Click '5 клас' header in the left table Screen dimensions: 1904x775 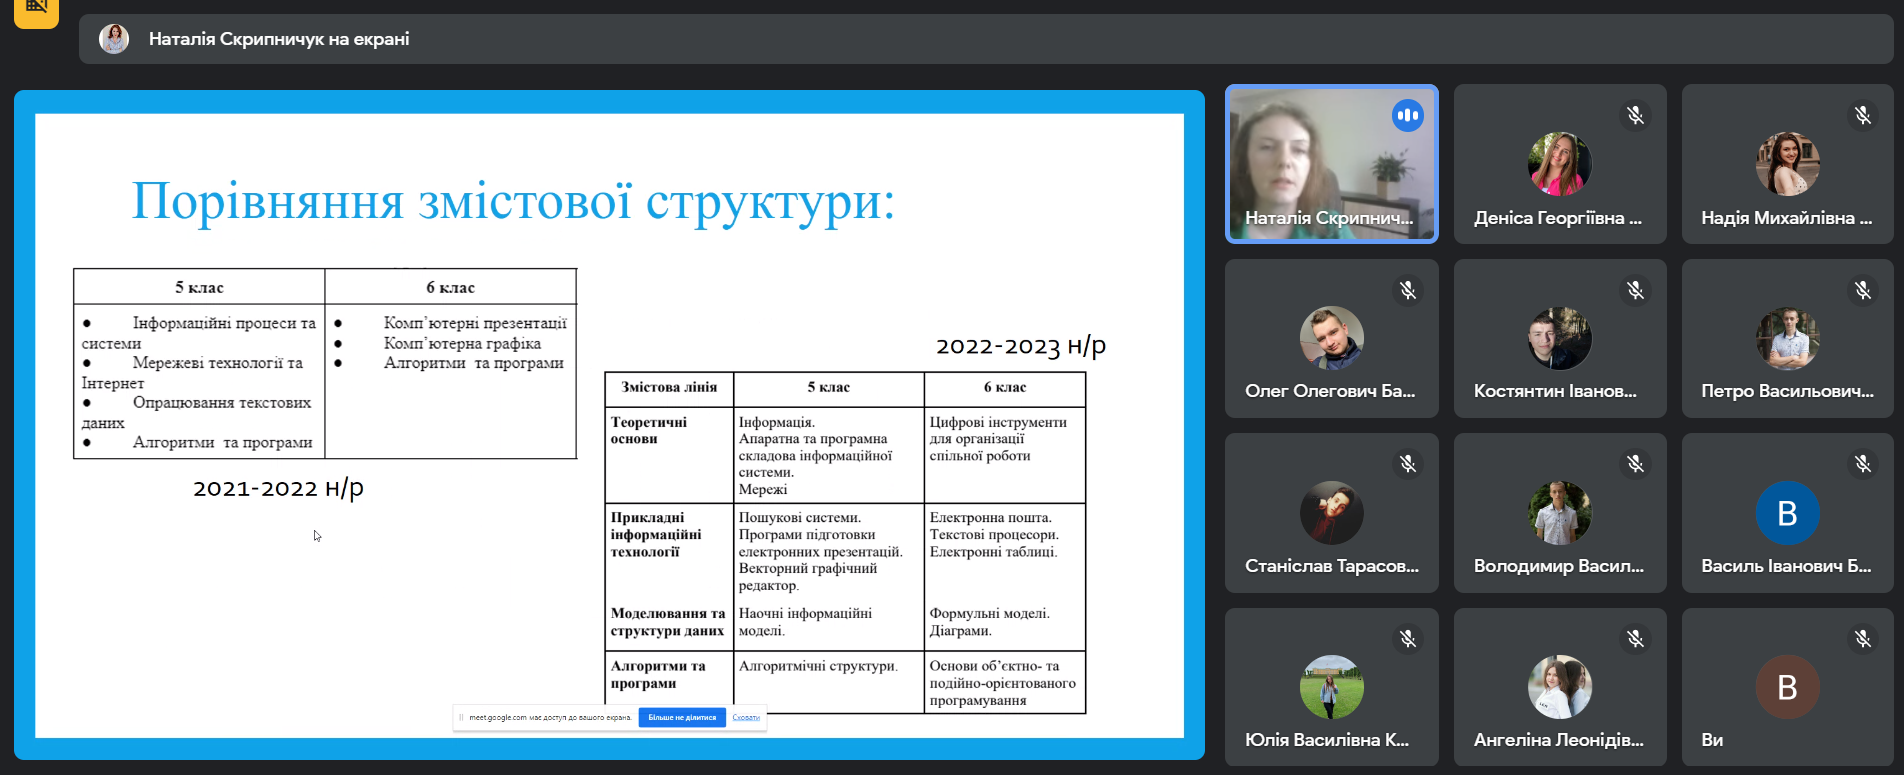199,287
